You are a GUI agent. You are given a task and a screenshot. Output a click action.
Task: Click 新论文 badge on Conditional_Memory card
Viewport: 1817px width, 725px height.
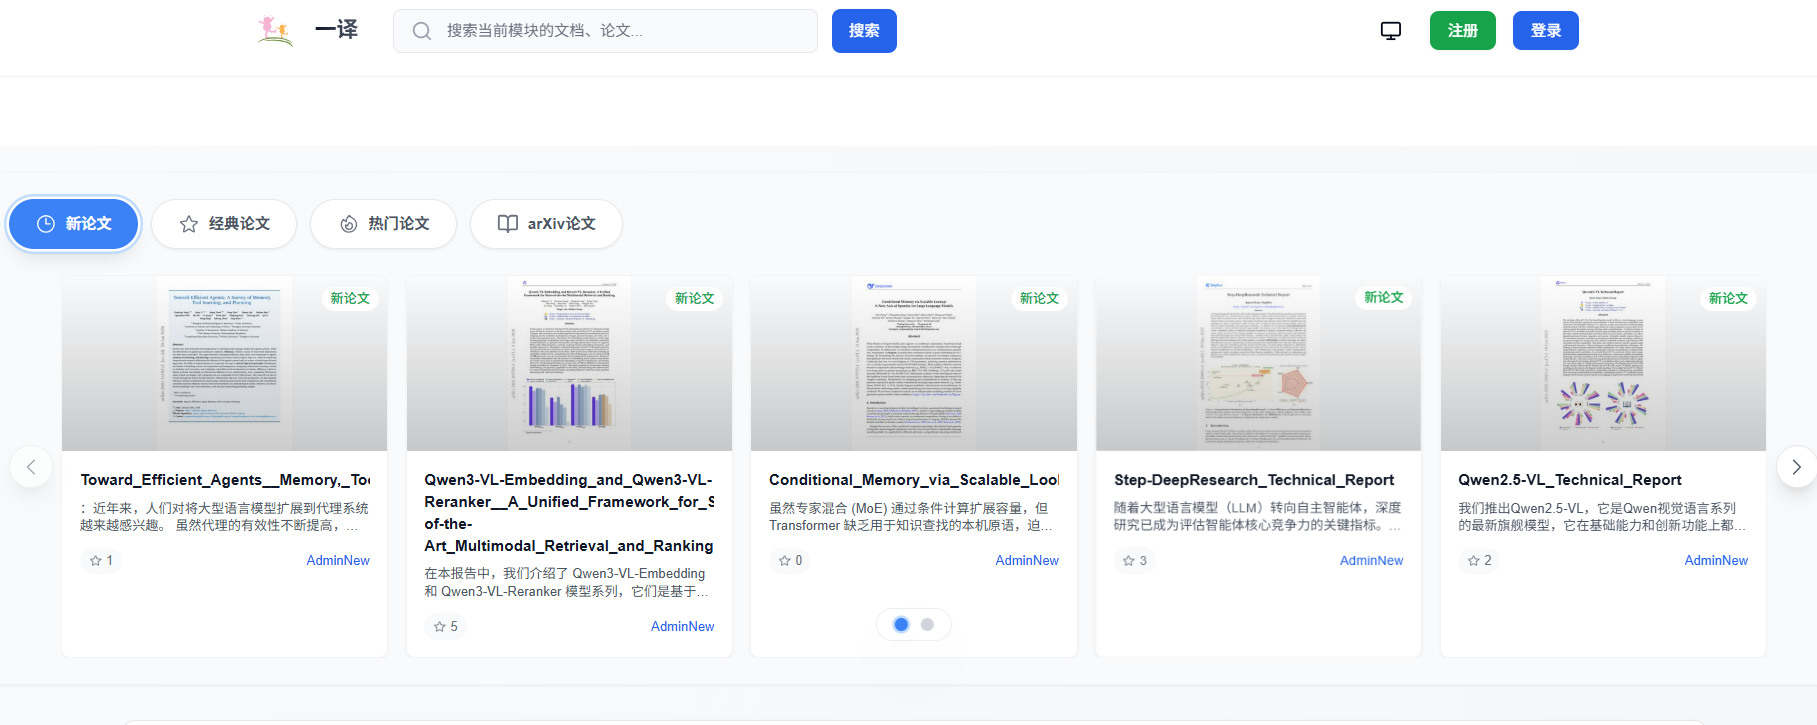(x=1039, y=298)
